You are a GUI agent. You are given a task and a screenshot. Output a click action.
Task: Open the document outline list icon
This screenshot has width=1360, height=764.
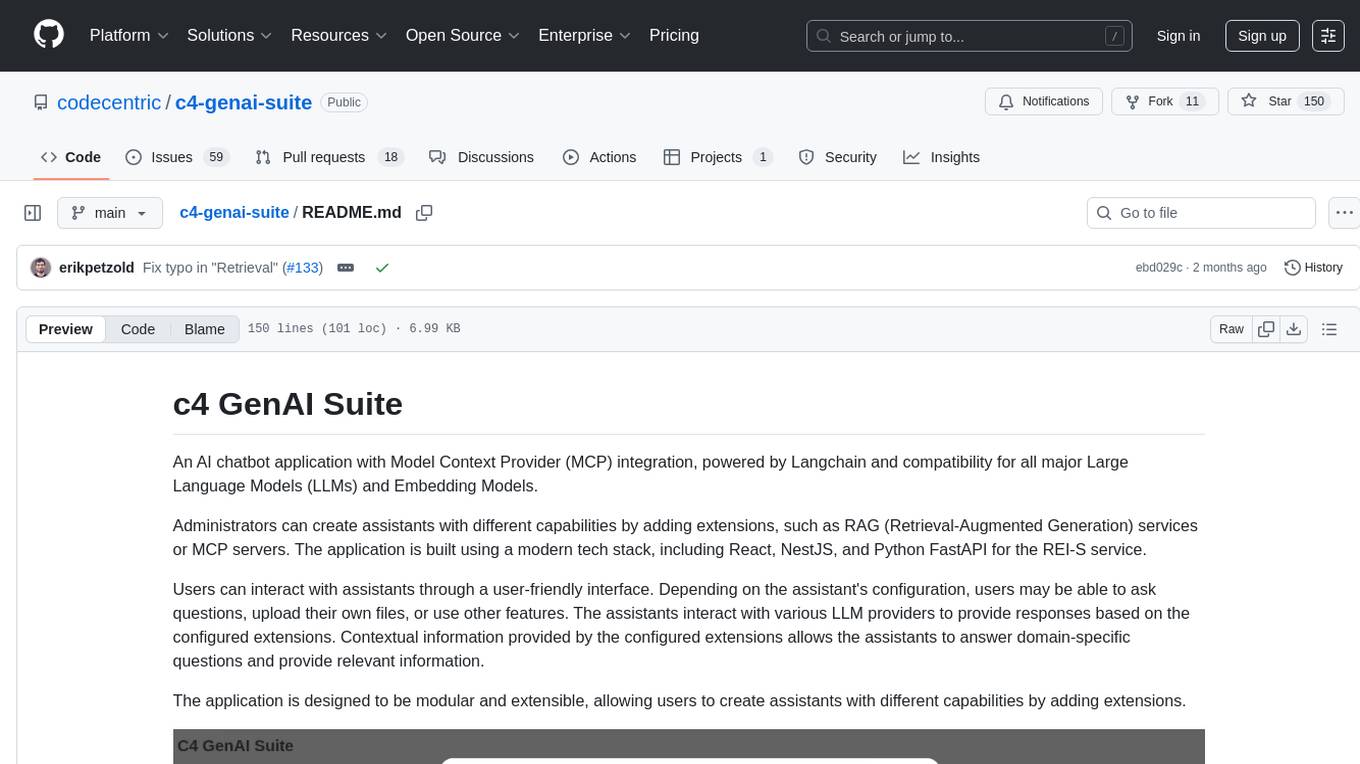point(1329,329)
